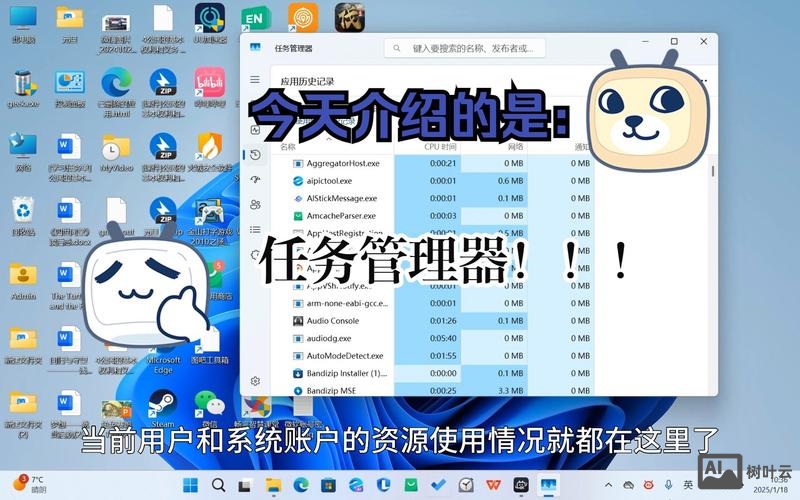Open Task Manager hamburger navigation menu
The width and height of the screenshot is (800, 500).
pos(255,80)
